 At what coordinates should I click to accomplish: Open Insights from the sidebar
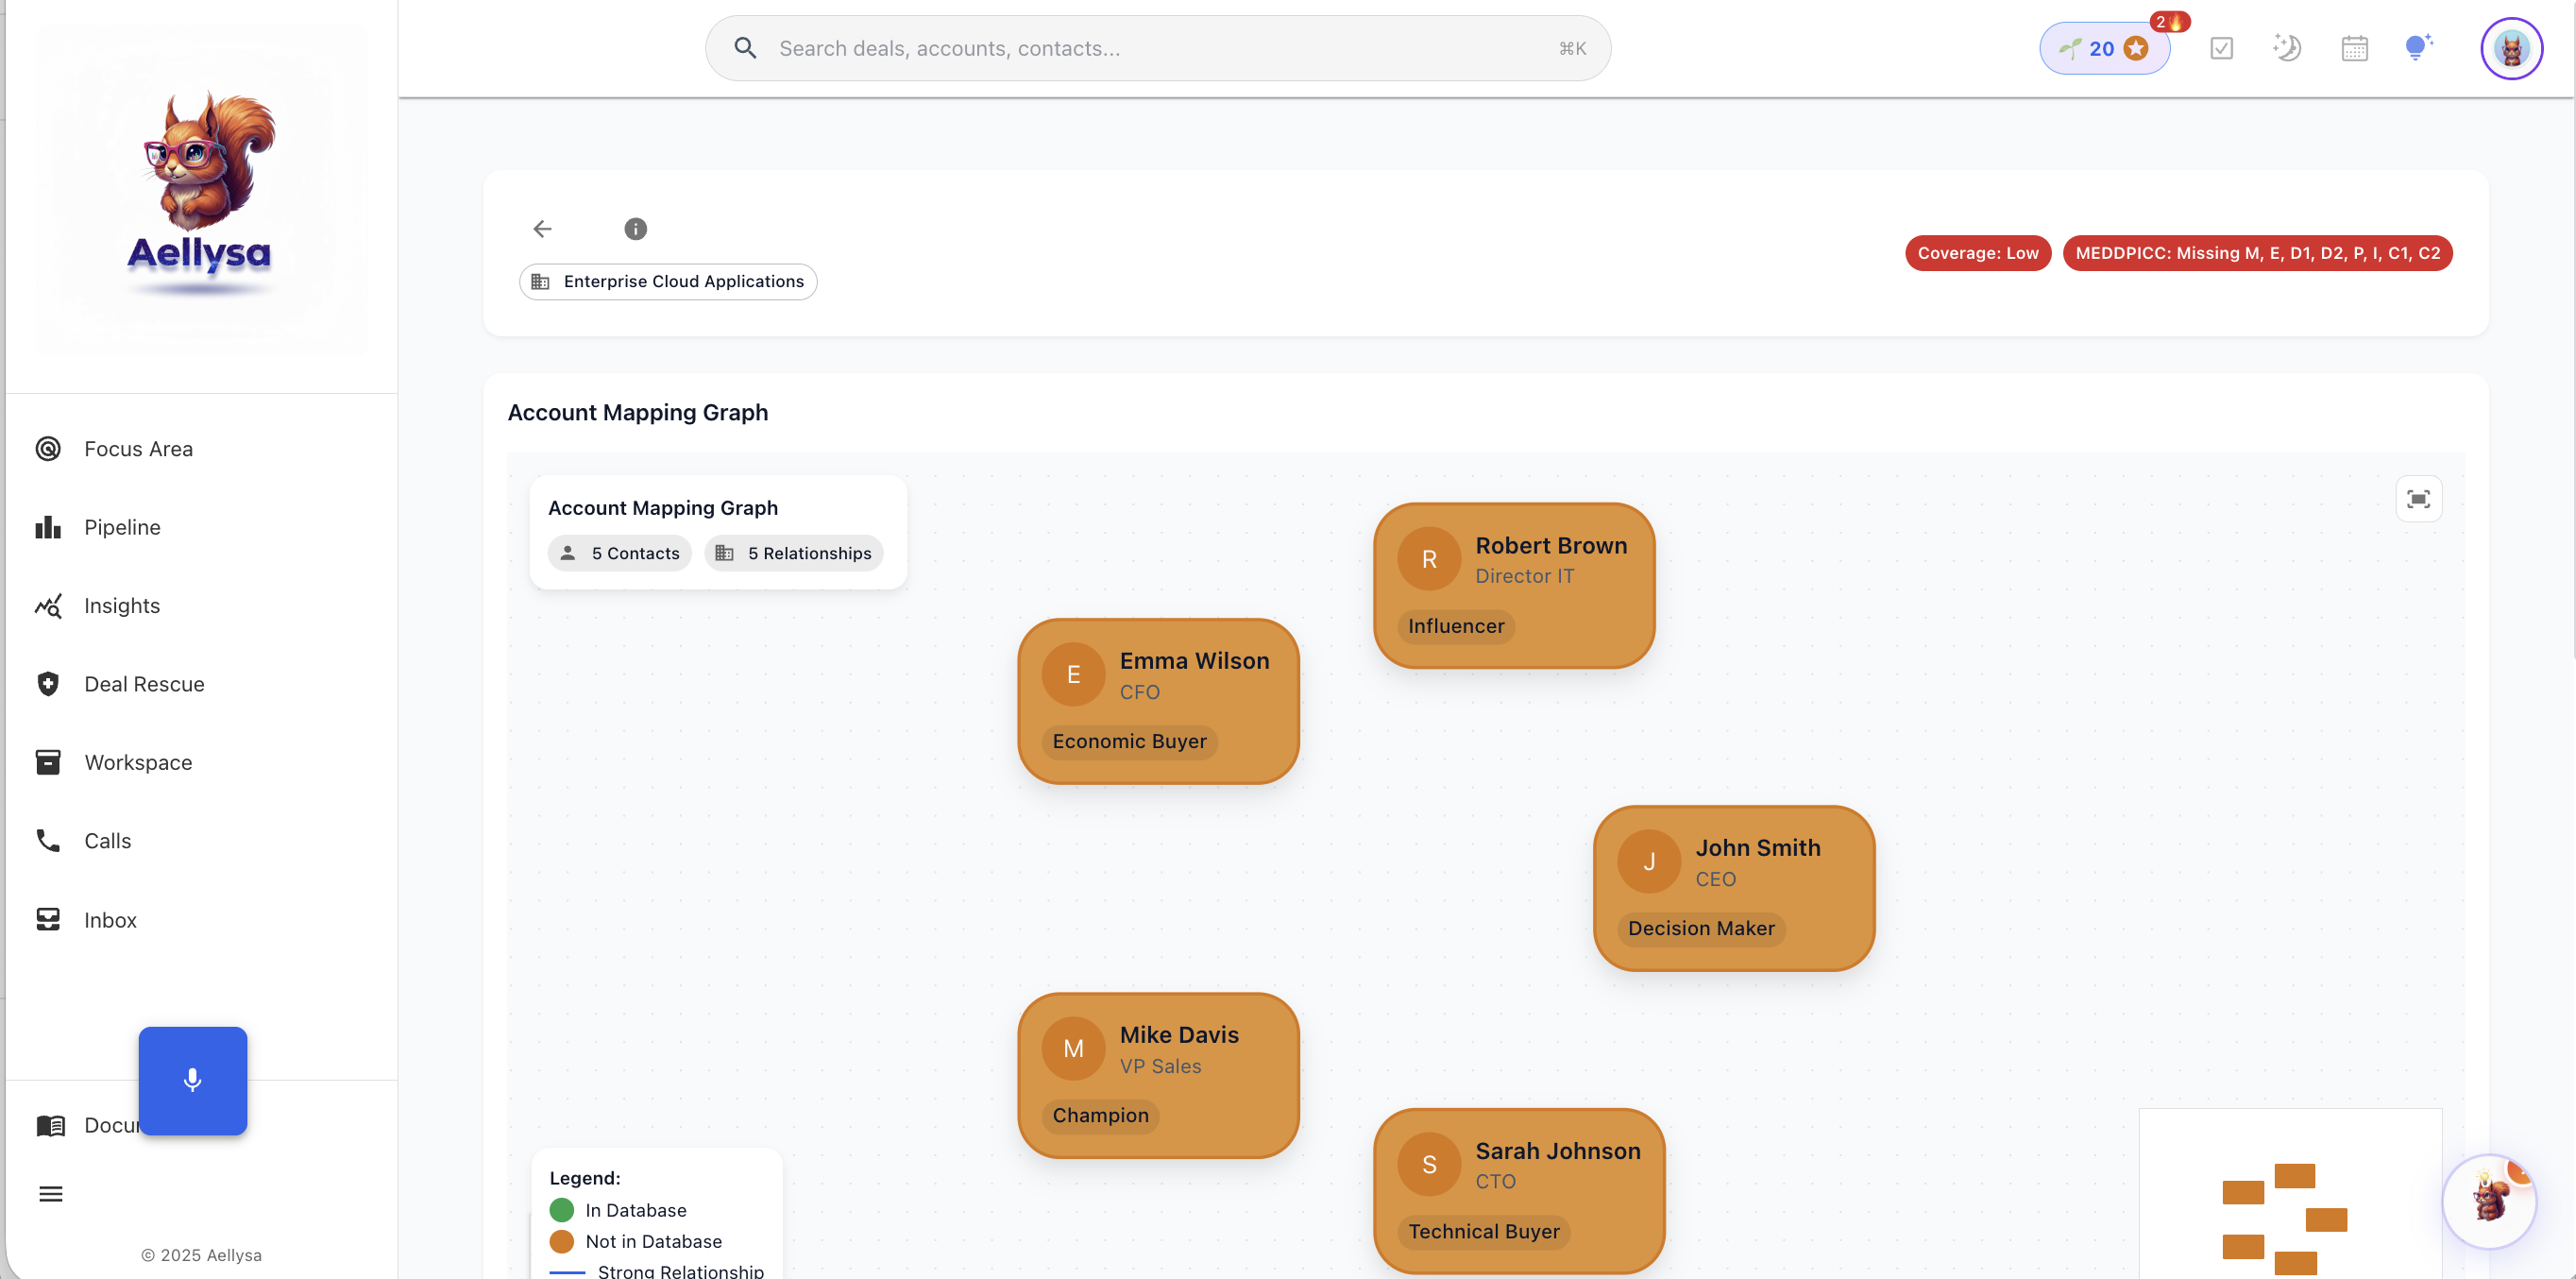(x=48, y=605)
